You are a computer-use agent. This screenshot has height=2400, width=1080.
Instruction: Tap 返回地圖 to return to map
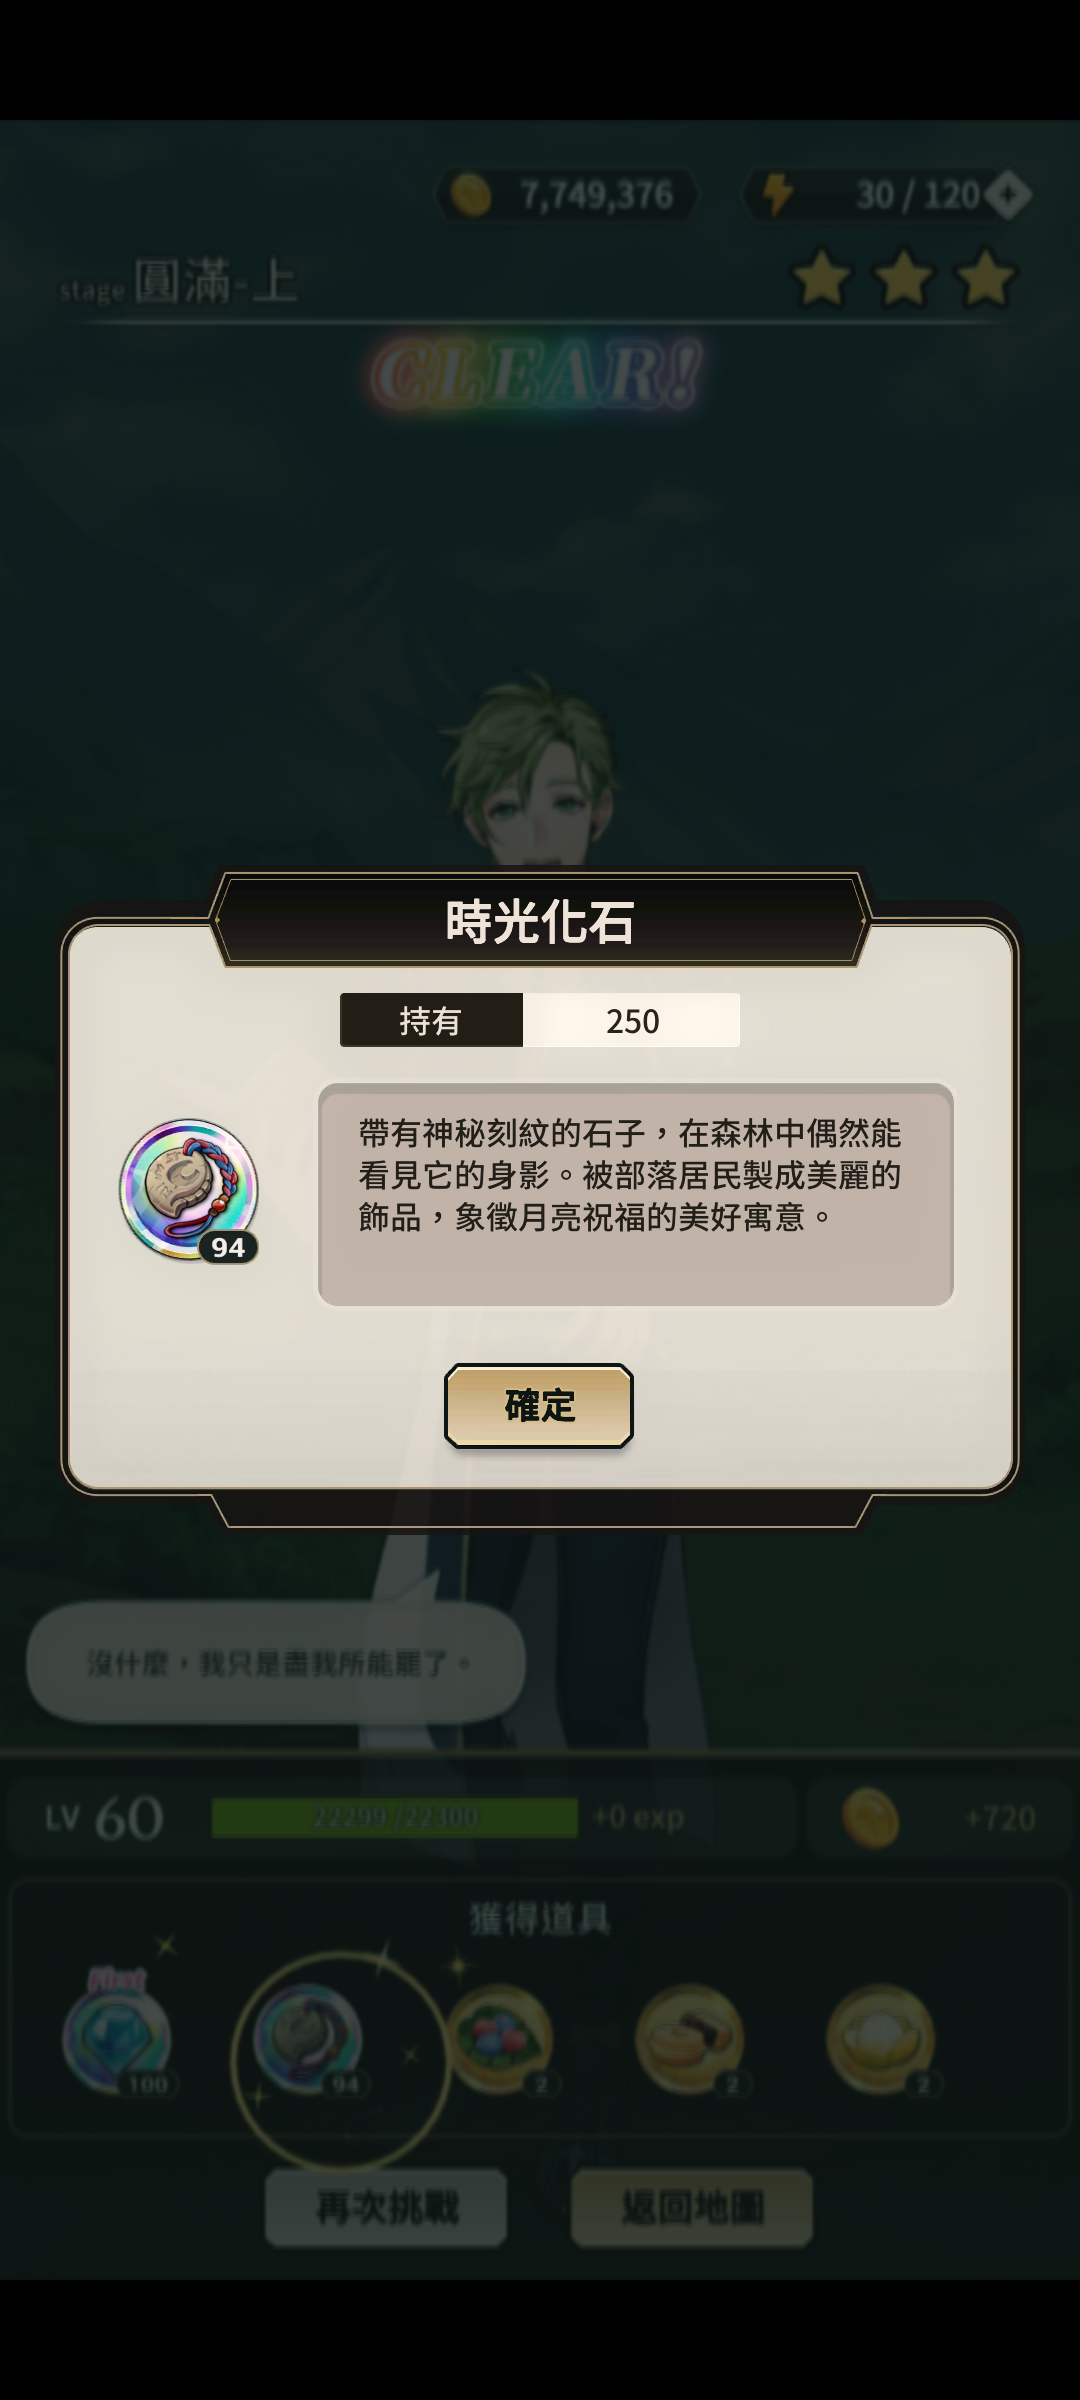click(x=692, y=2206)
